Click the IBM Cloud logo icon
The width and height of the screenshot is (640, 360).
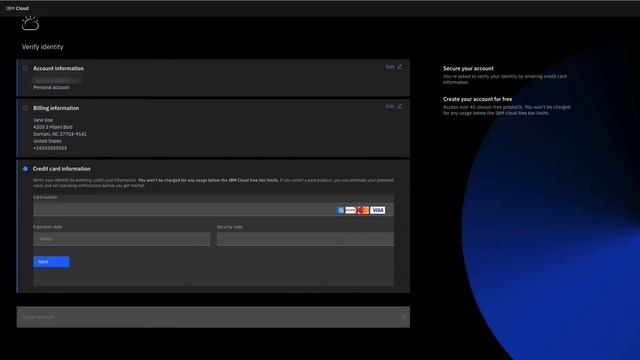click(x=30, y=23)
